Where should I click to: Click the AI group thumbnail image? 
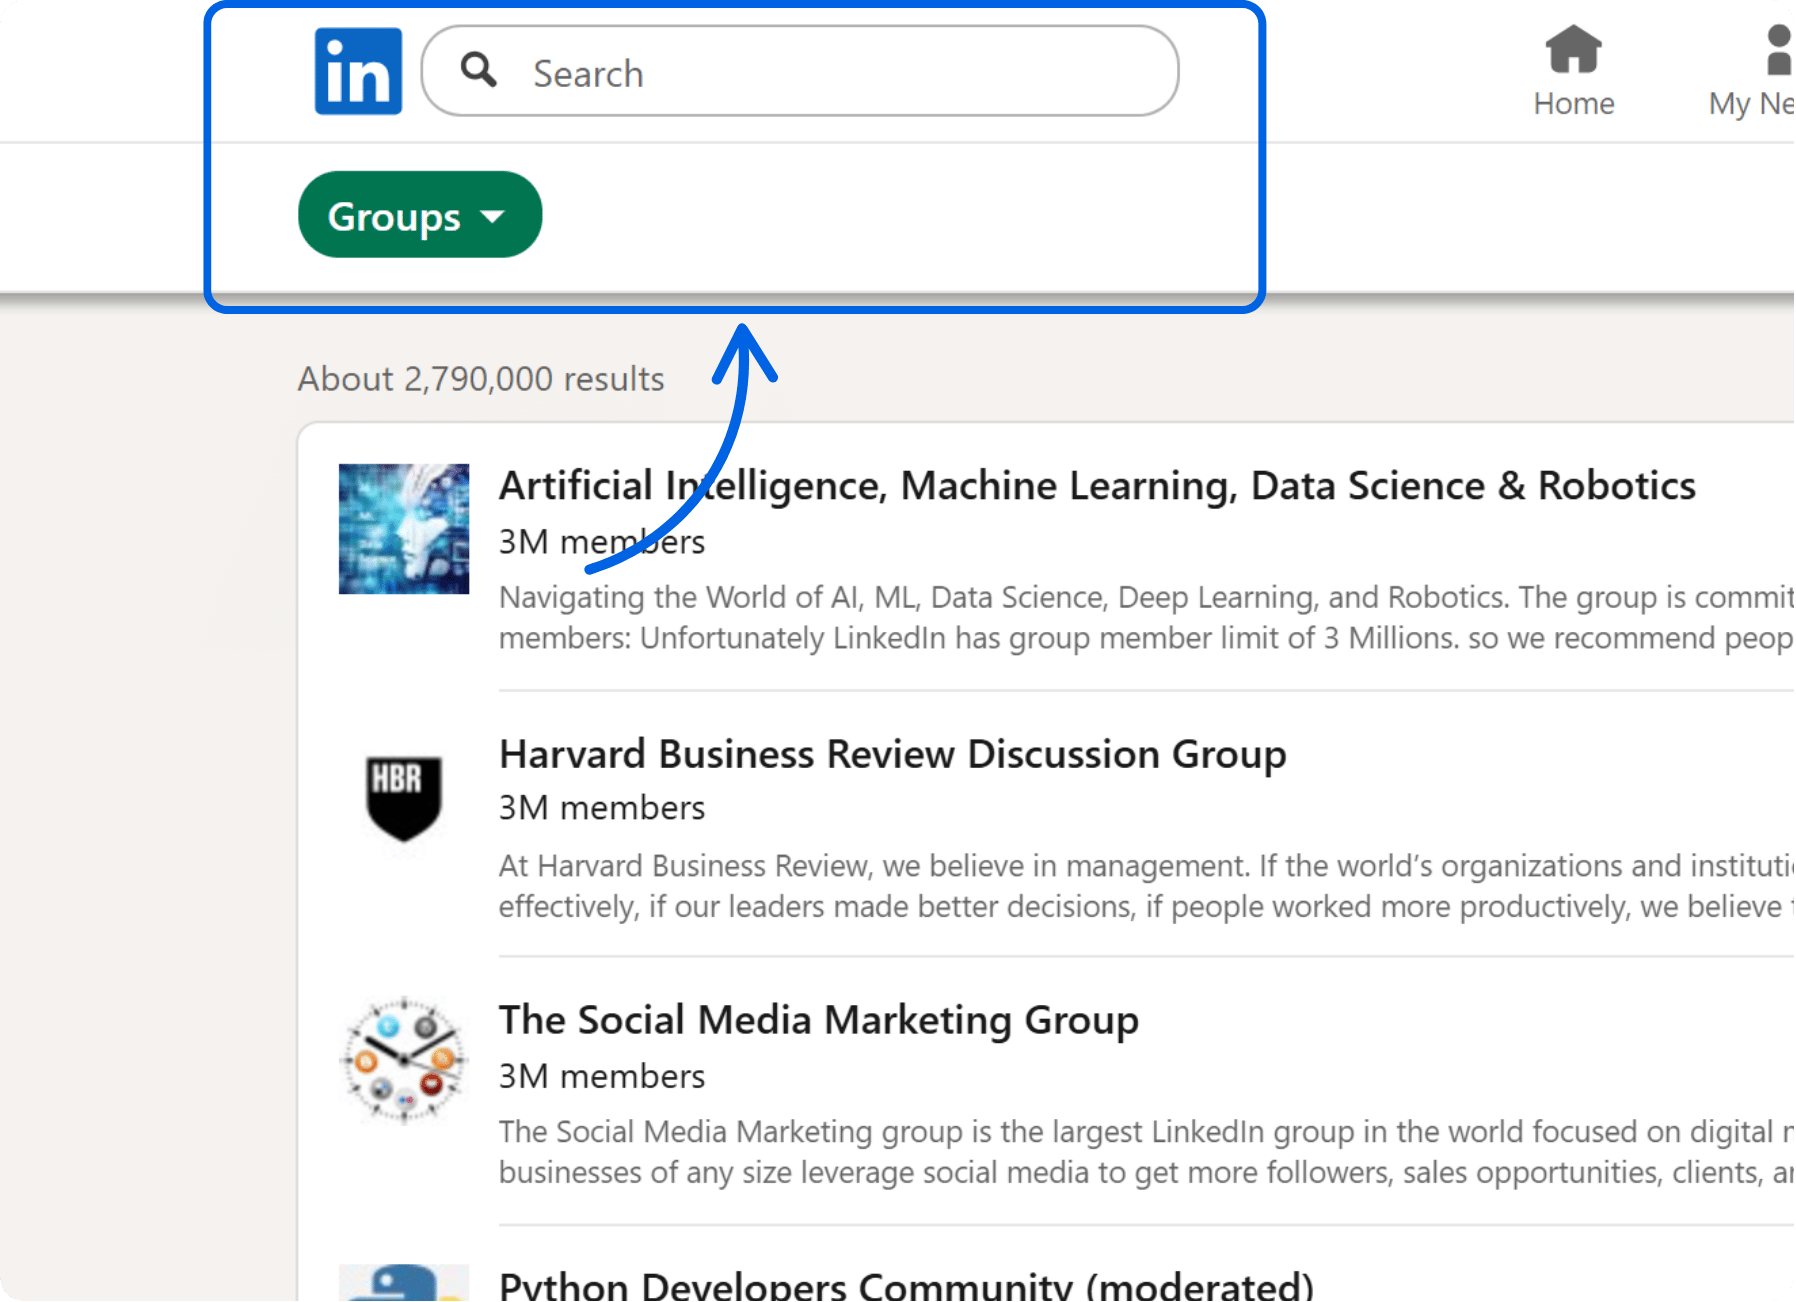click(x=404, y=527)
